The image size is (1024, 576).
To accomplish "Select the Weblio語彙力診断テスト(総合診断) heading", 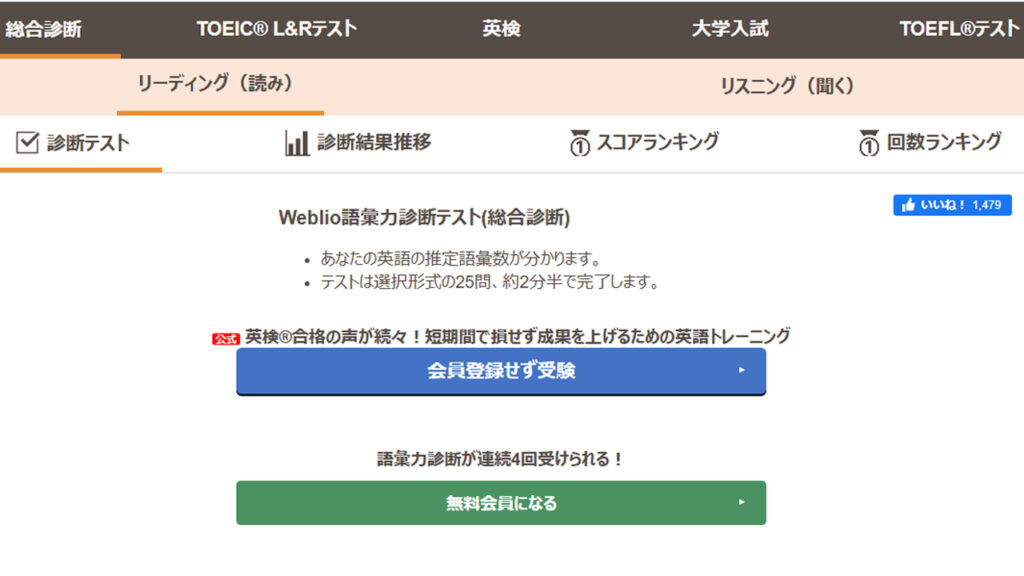I will (x=424, y=217).
